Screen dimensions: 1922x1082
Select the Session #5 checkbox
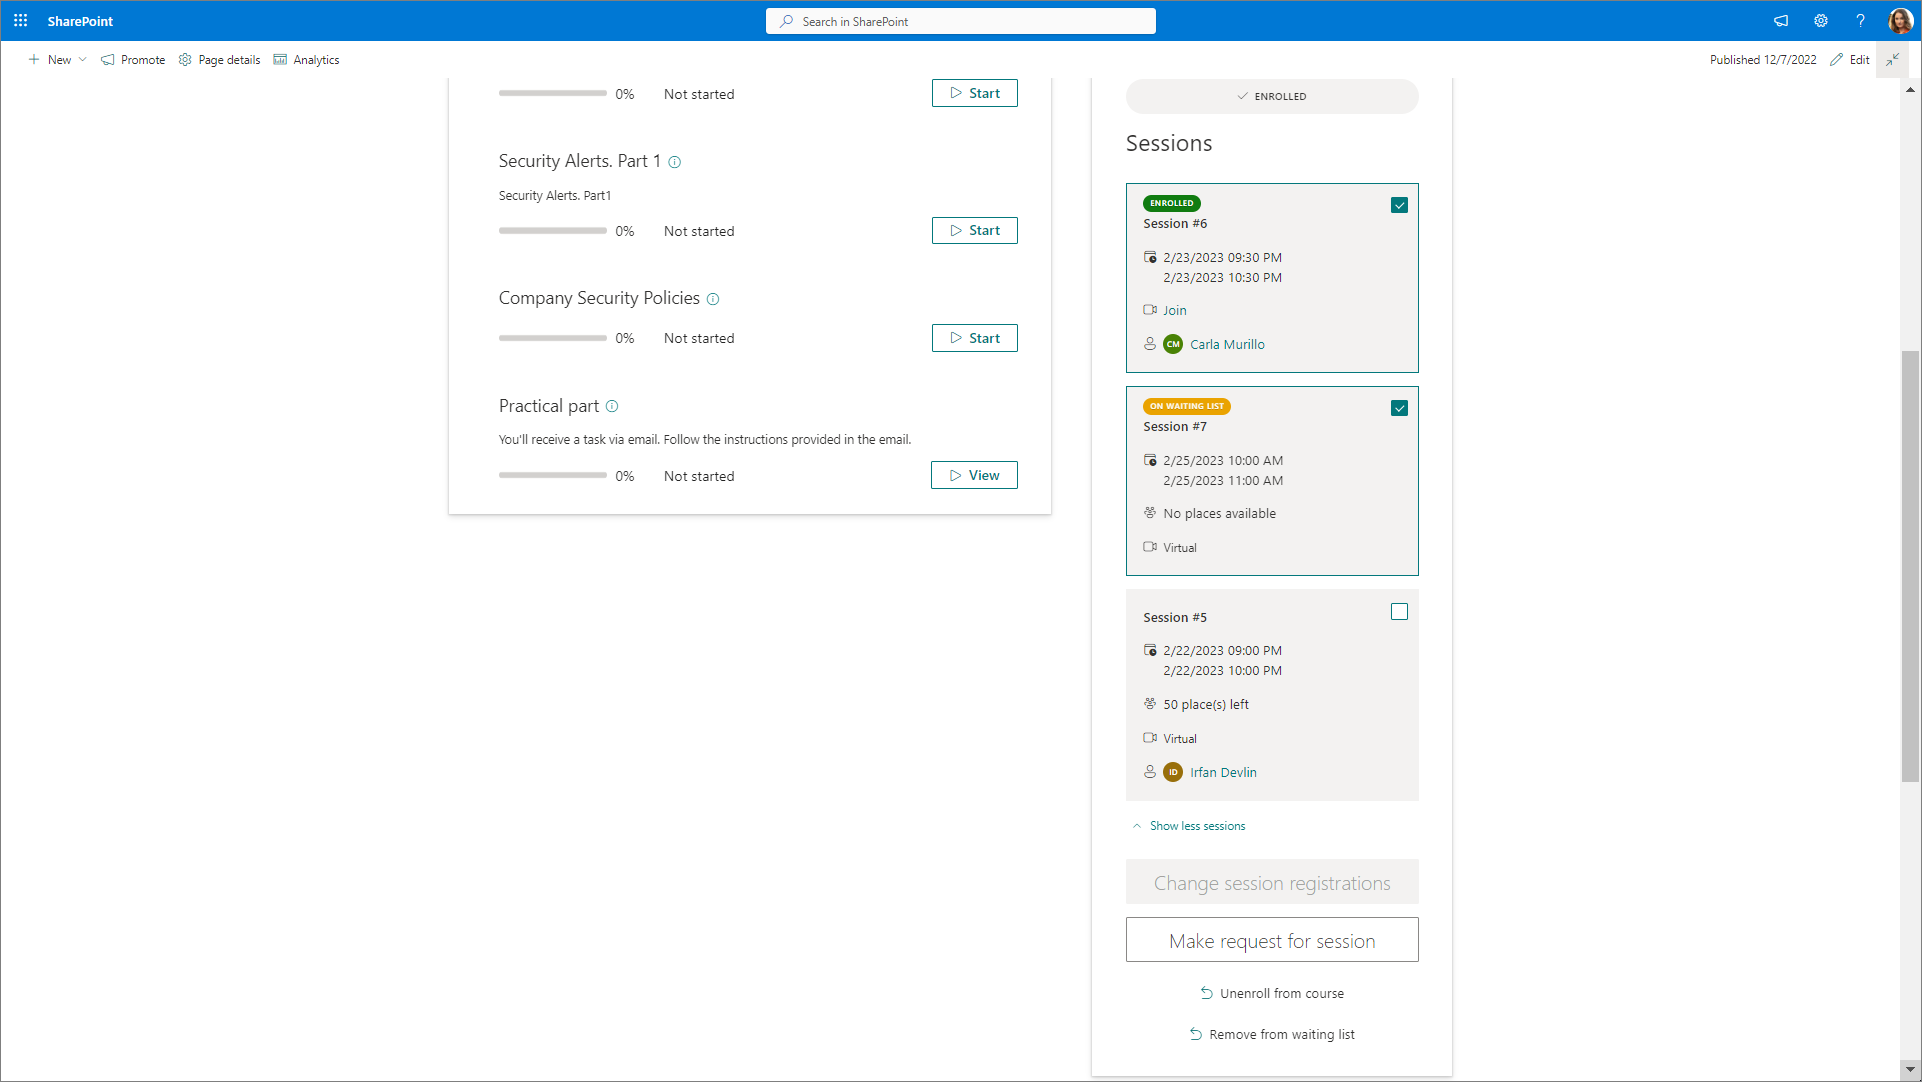coord(1399,612)
